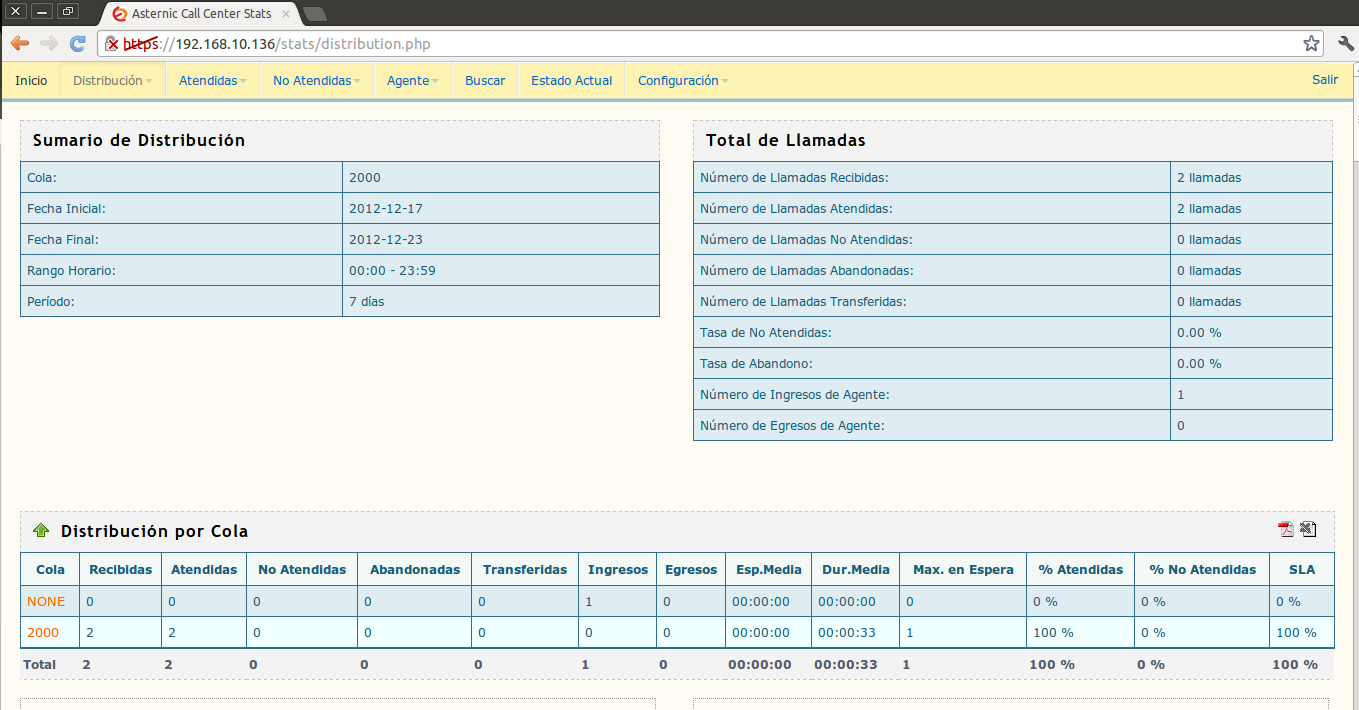Open queue 2000 link in table
Image resolution: width=1359 pixels, height=710 pixels.
[x=43, y=633]
